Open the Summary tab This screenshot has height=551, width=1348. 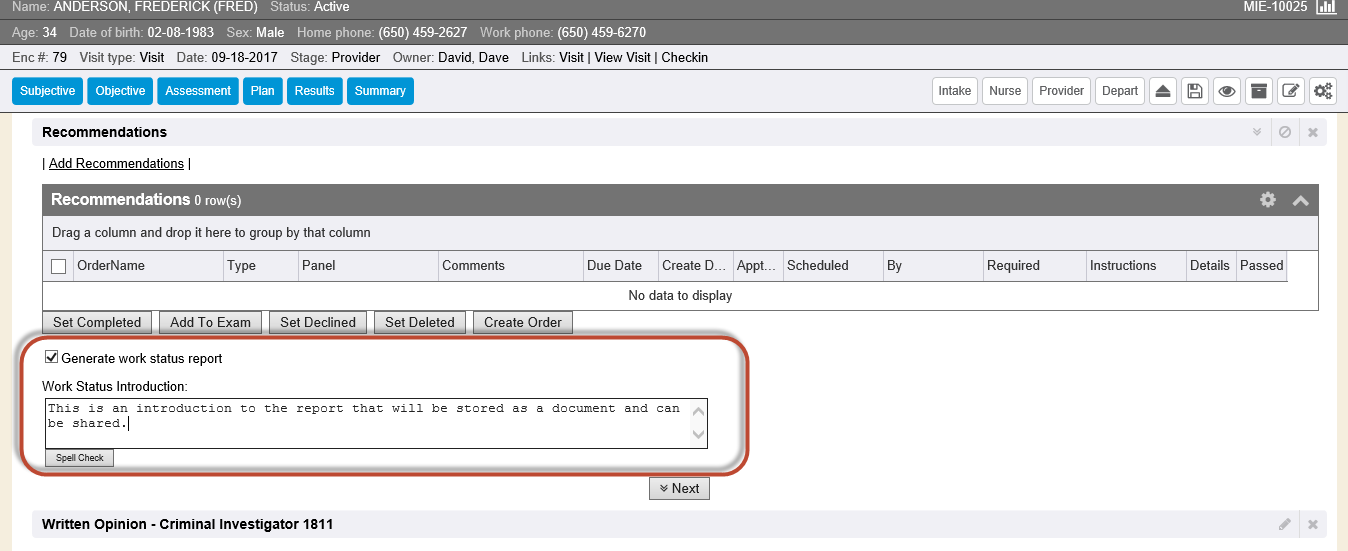[x=380, y=91]
